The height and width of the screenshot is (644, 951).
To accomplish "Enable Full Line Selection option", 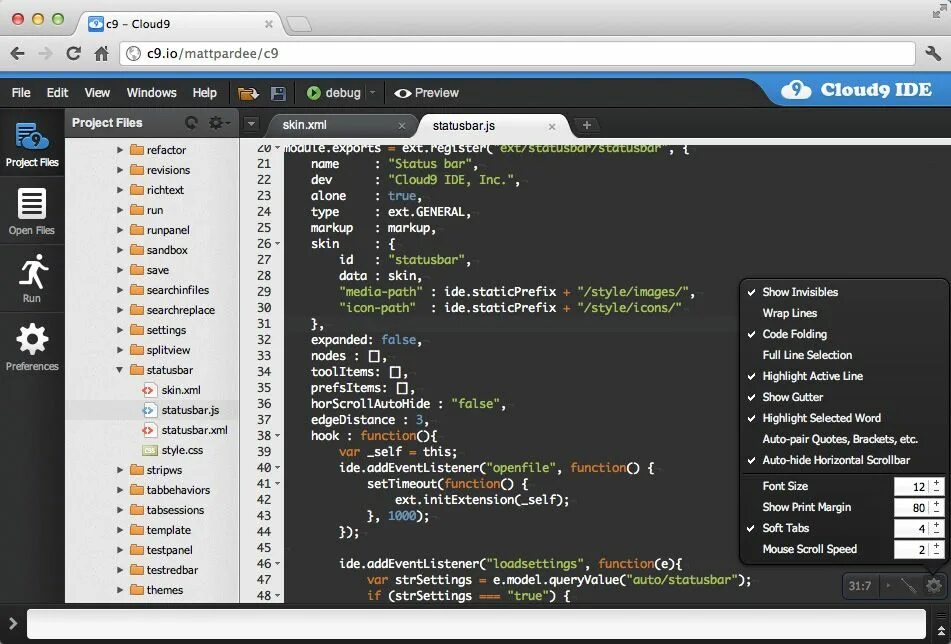I will pos(807,355).
